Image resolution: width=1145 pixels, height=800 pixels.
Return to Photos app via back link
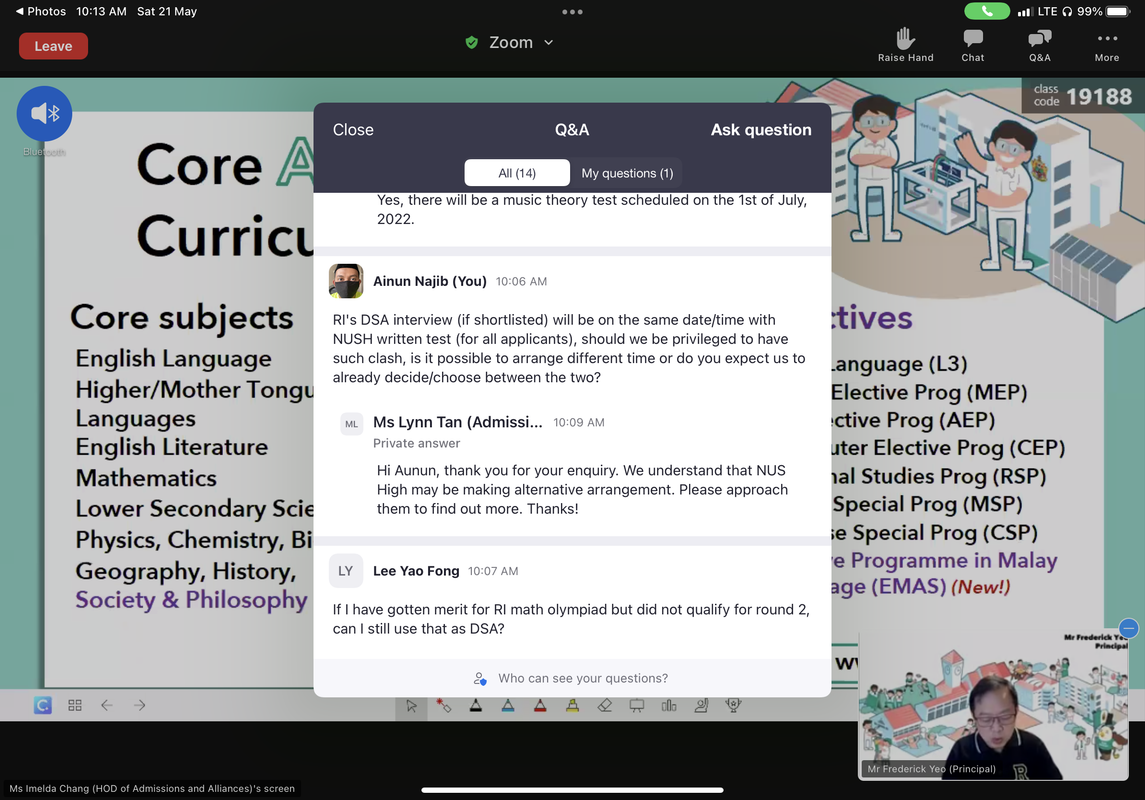pos(41,11)
